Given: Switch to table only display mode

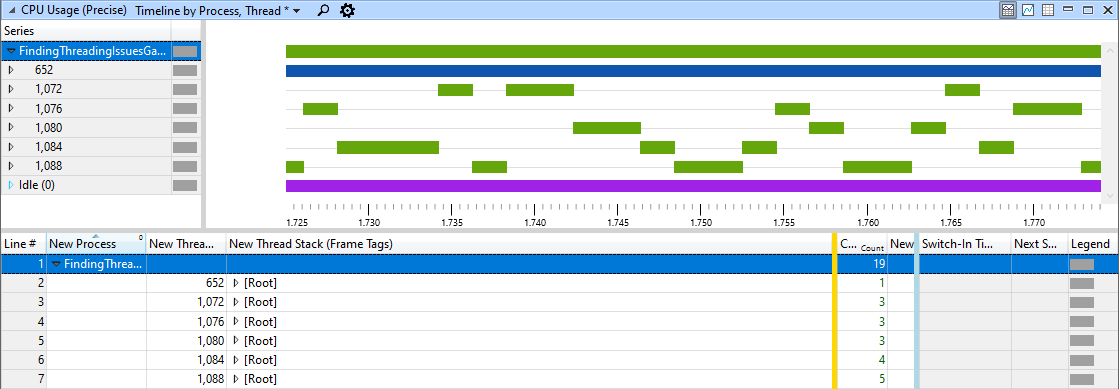Looking at the screenshot, I should coord(1048,10).
